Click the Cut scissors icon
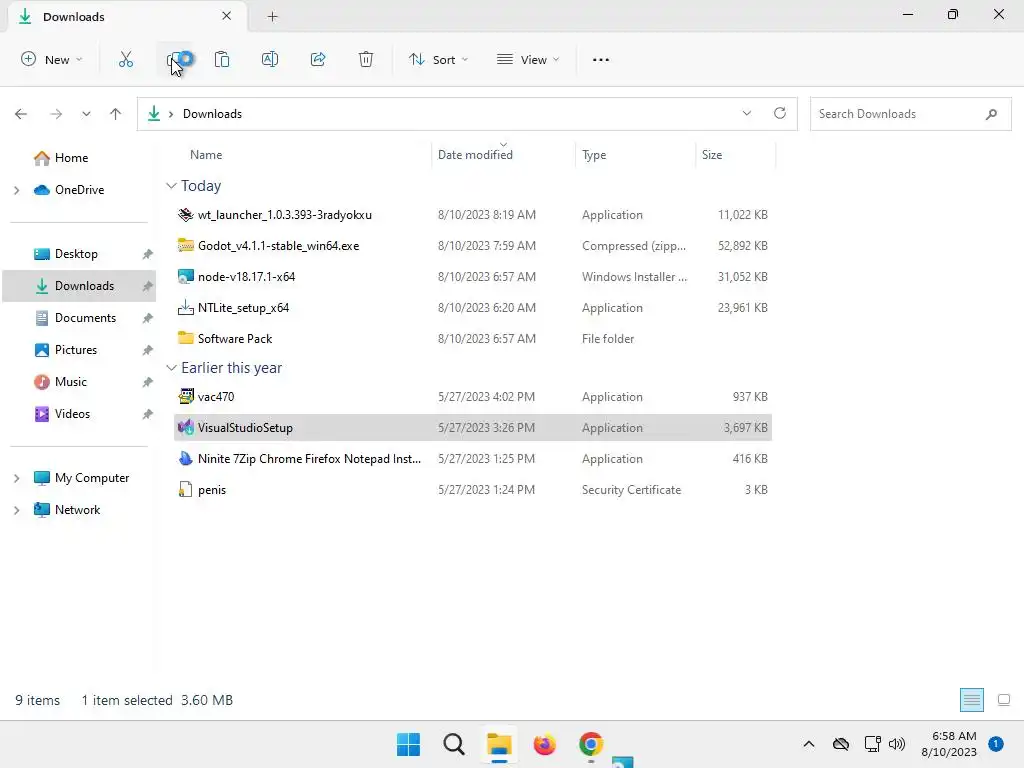 [126, 59]
